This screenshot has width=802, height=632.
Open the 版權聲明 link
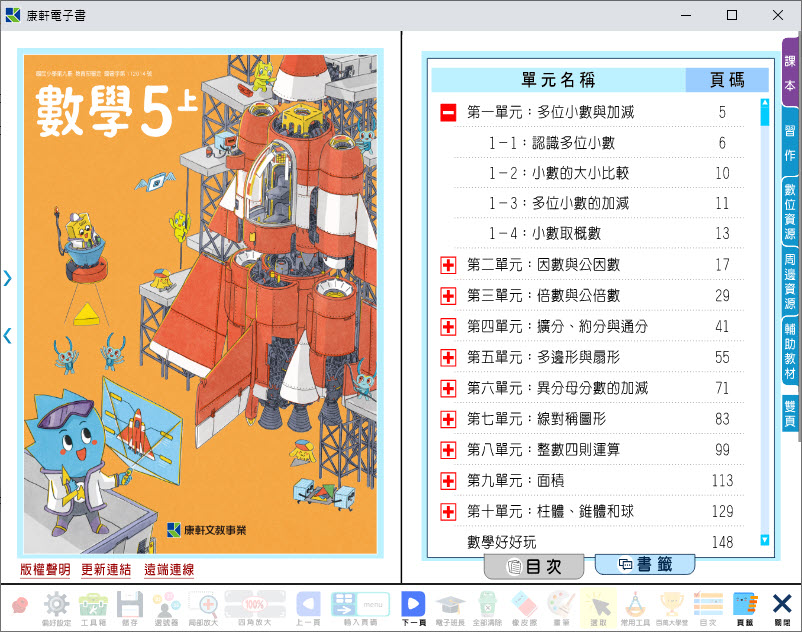point(45,570)
